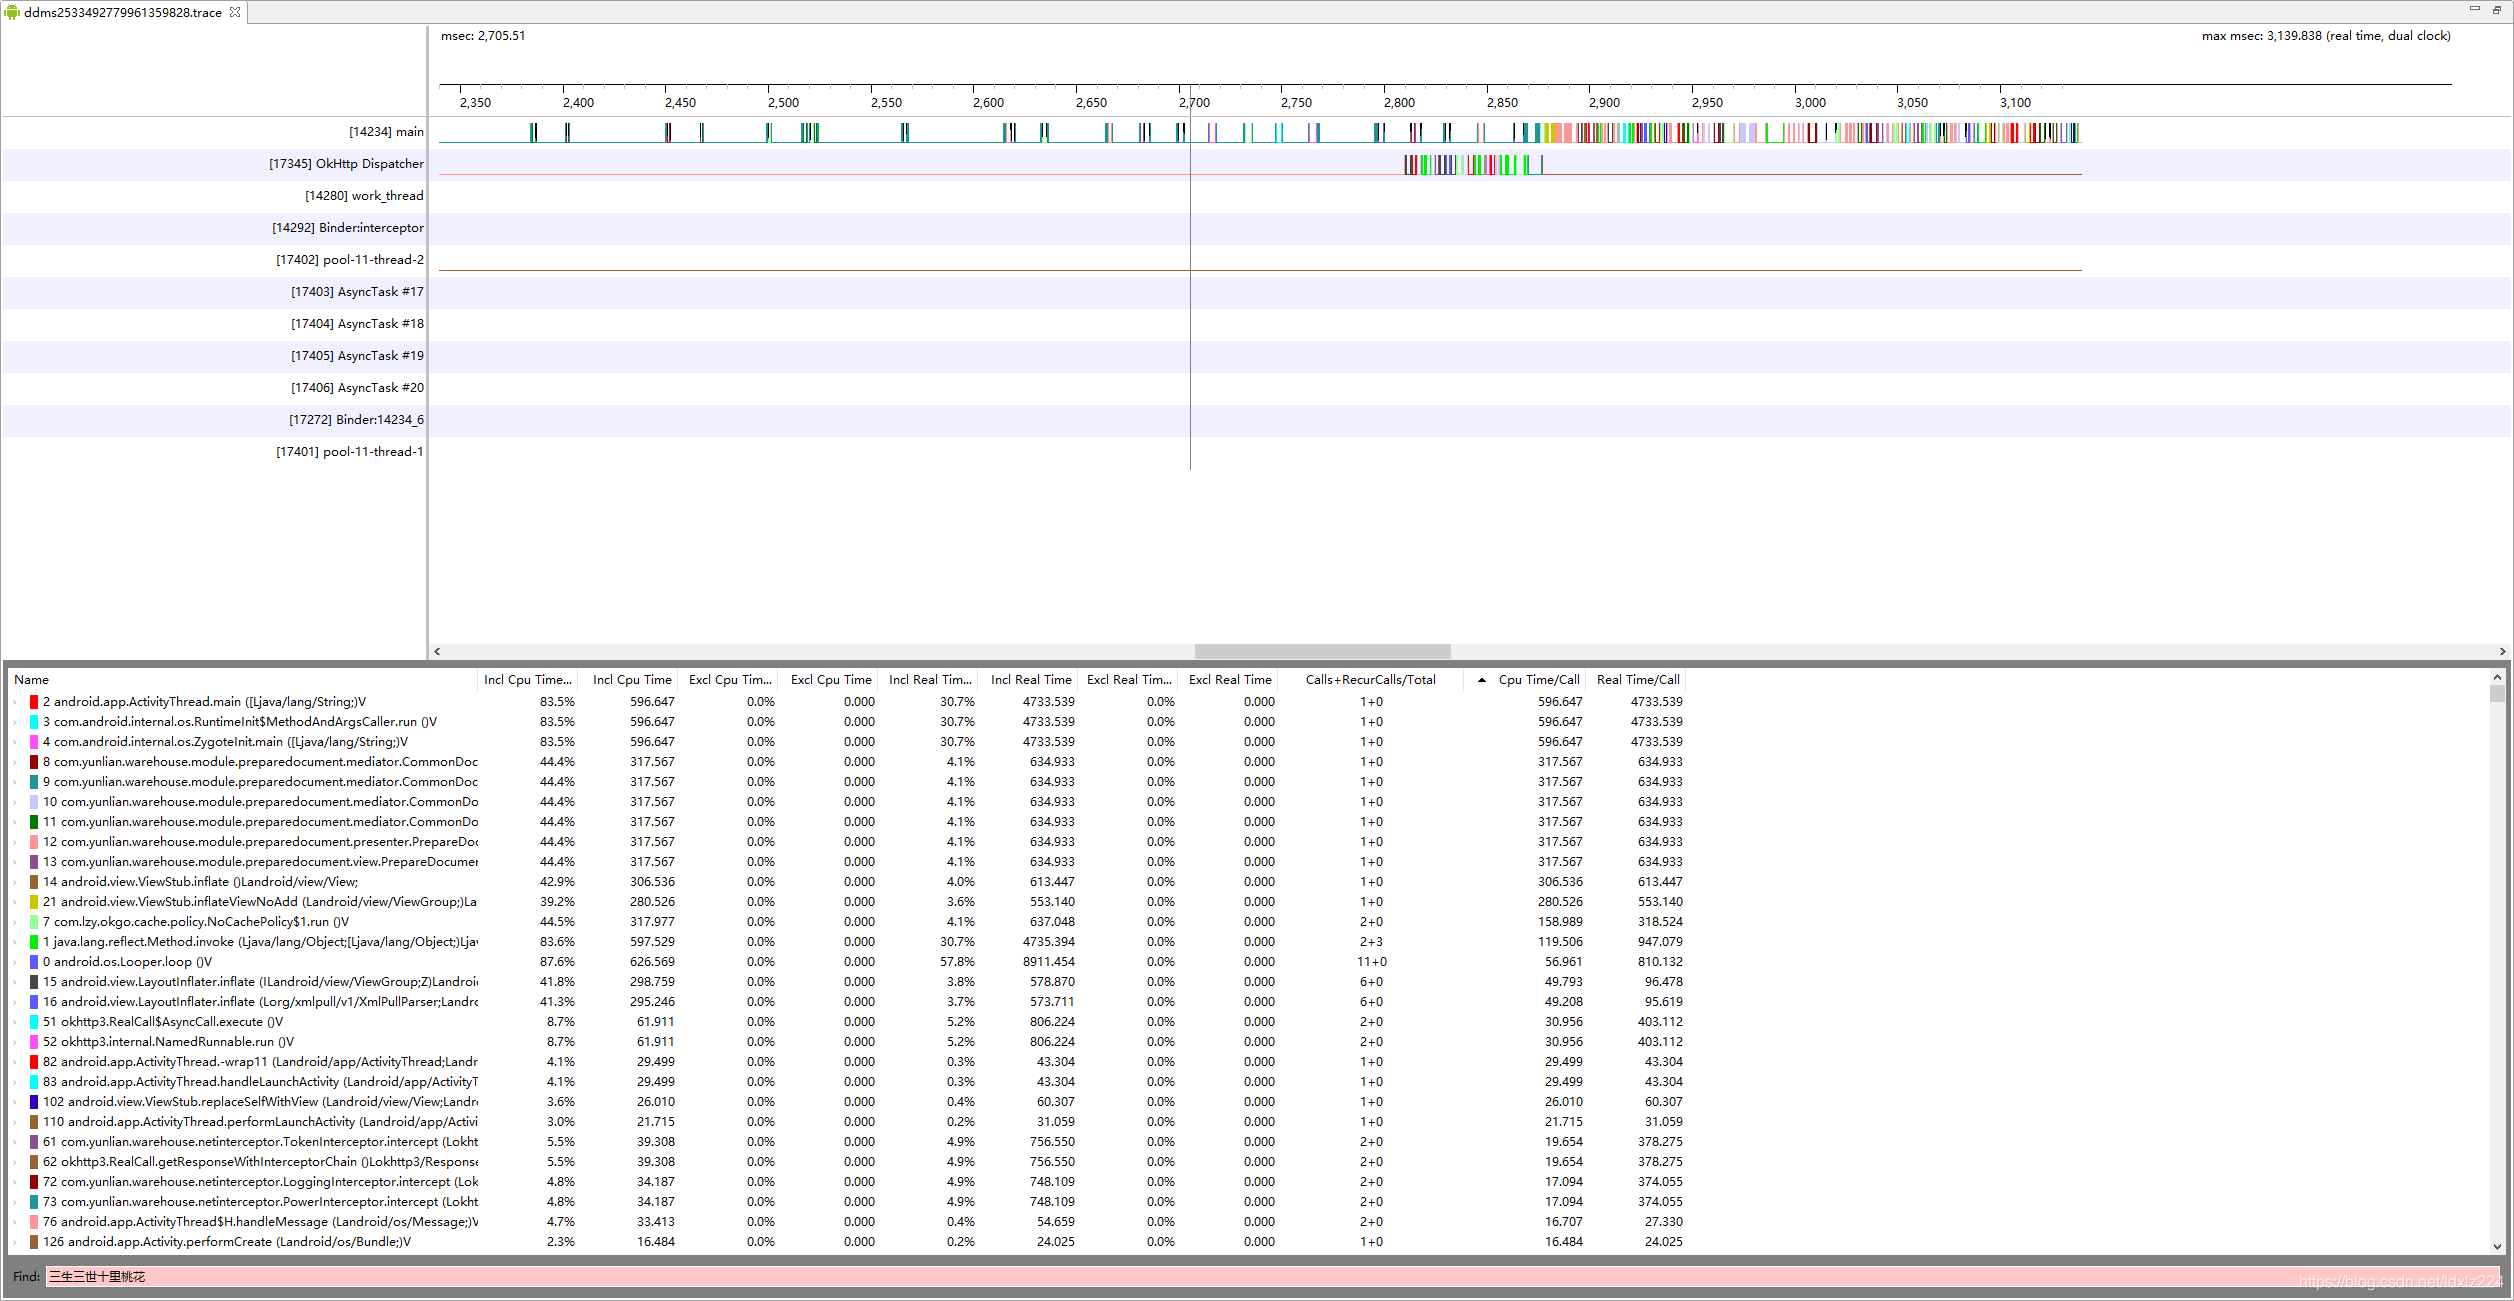Close the ddms trace tab
The height and width of the screenshot is (1301, 2514).
coord(235,12)
